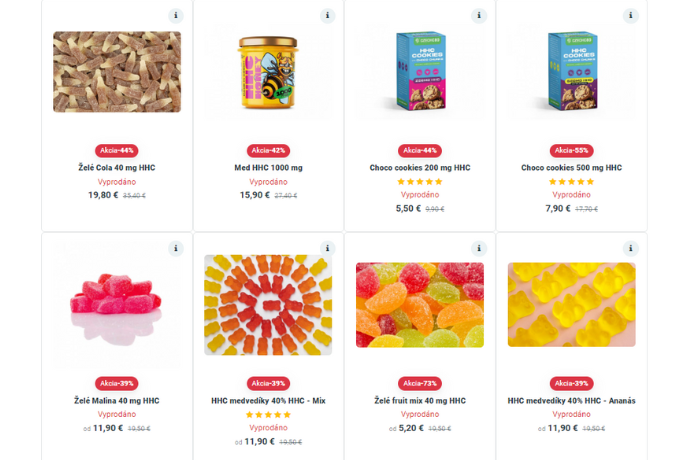Click info icon on HHC medvedíky Ananás
Image resolution: width=690 pixels, height=460 pixels.
(630, 248)
